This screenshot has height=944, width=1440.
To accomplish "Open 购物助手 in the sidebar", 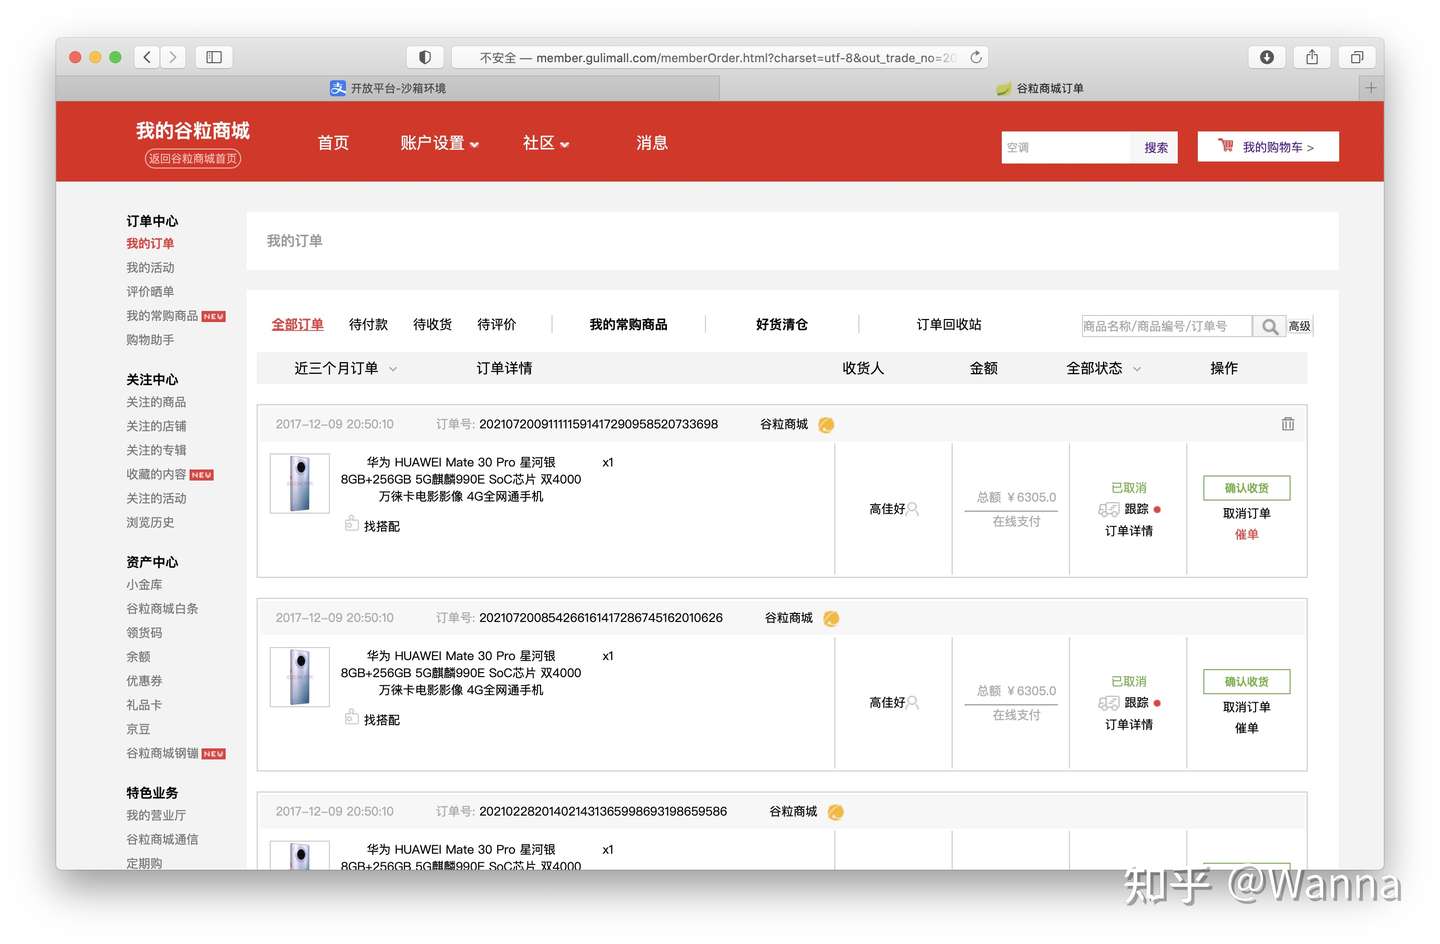I will point(150,340).
